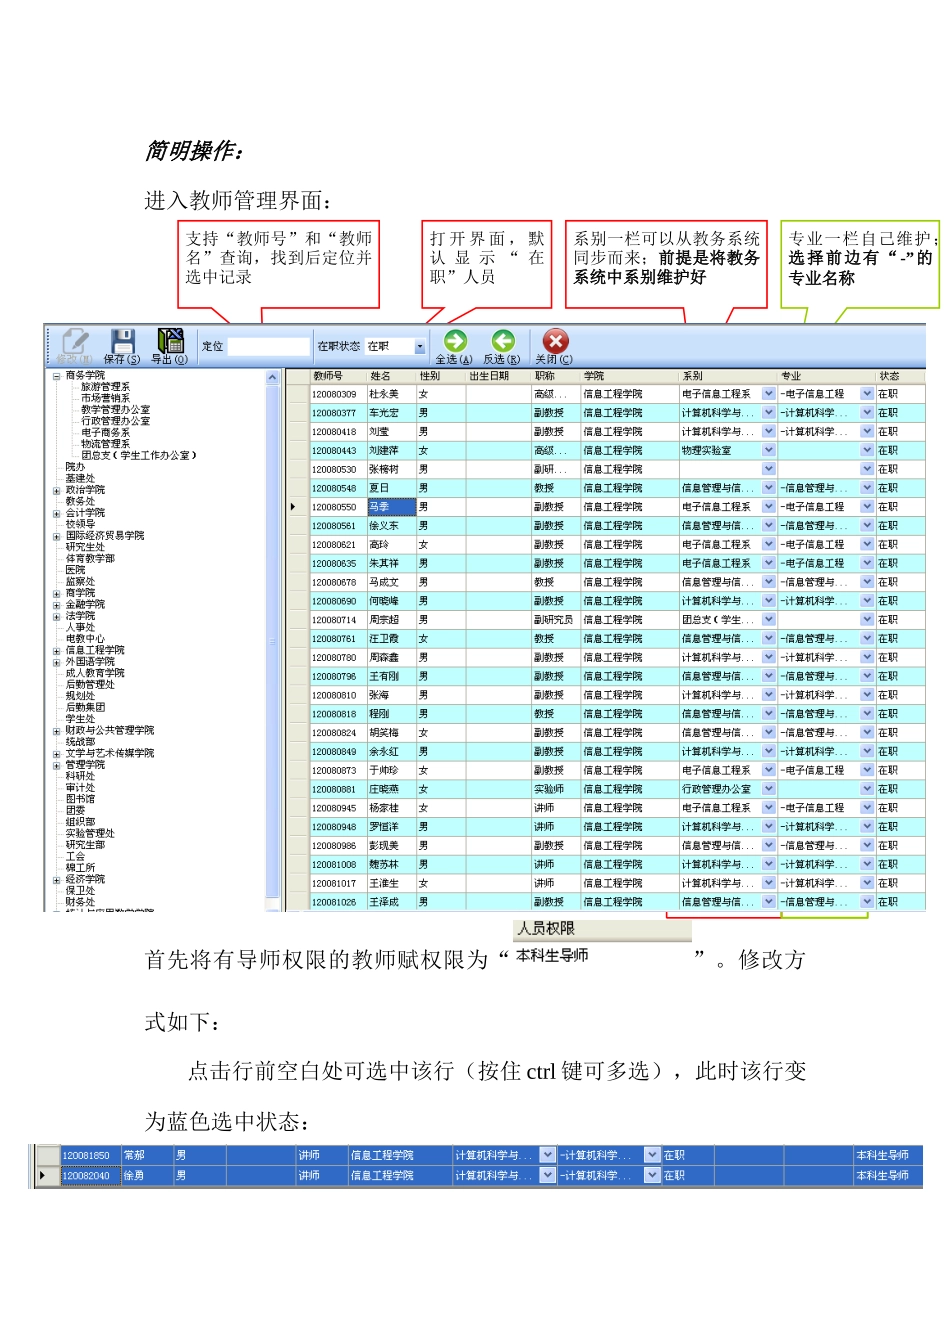Click the 反选 (R) invert selection icon
This screenshot has height=1344, width=950.
click(x=503, y=341)
